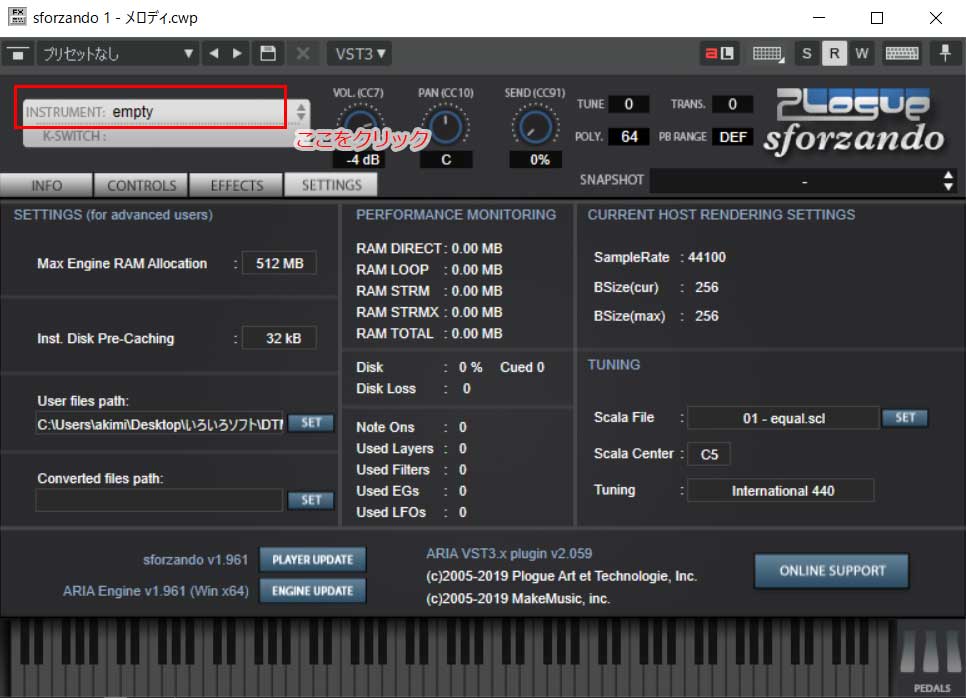This screenshot has width=966, height=698.
Task: Click the ACT learn (aL) icon
Action: (x=720, y=53)
